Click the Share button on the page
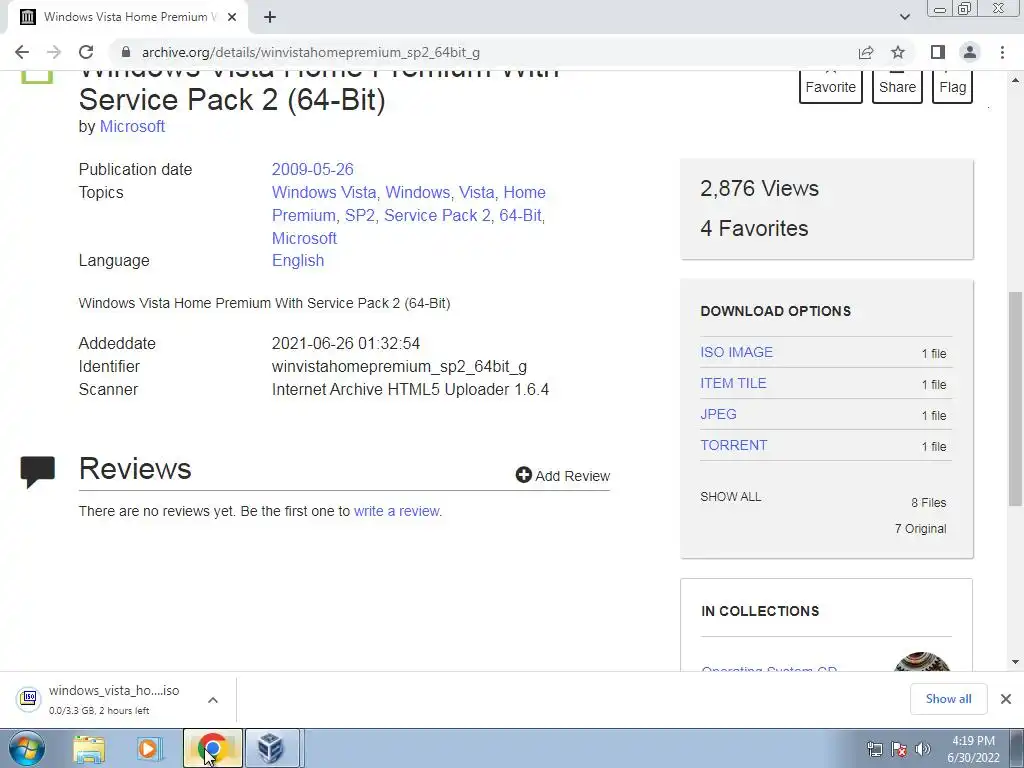Screen dimensions: 1024x768 (897, 86)
